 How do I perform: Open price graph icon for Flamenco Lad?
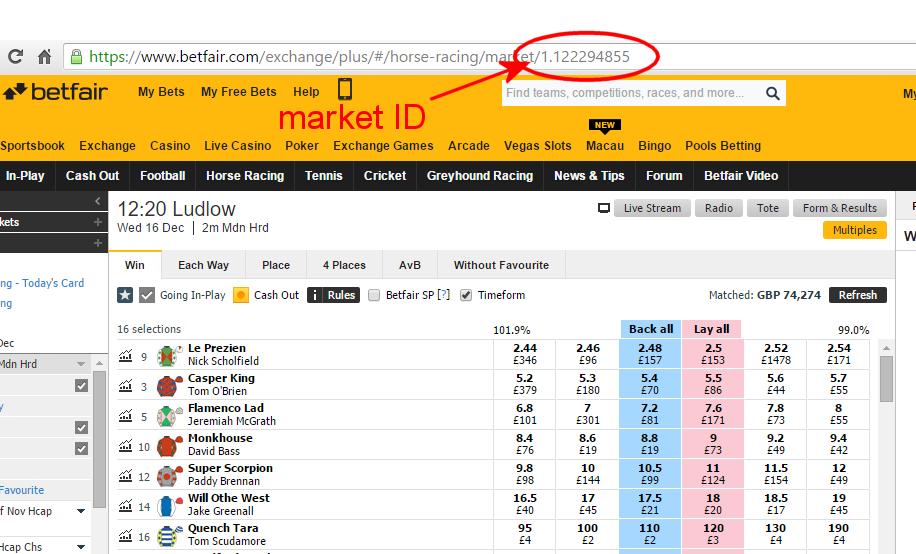click(126, 416)
